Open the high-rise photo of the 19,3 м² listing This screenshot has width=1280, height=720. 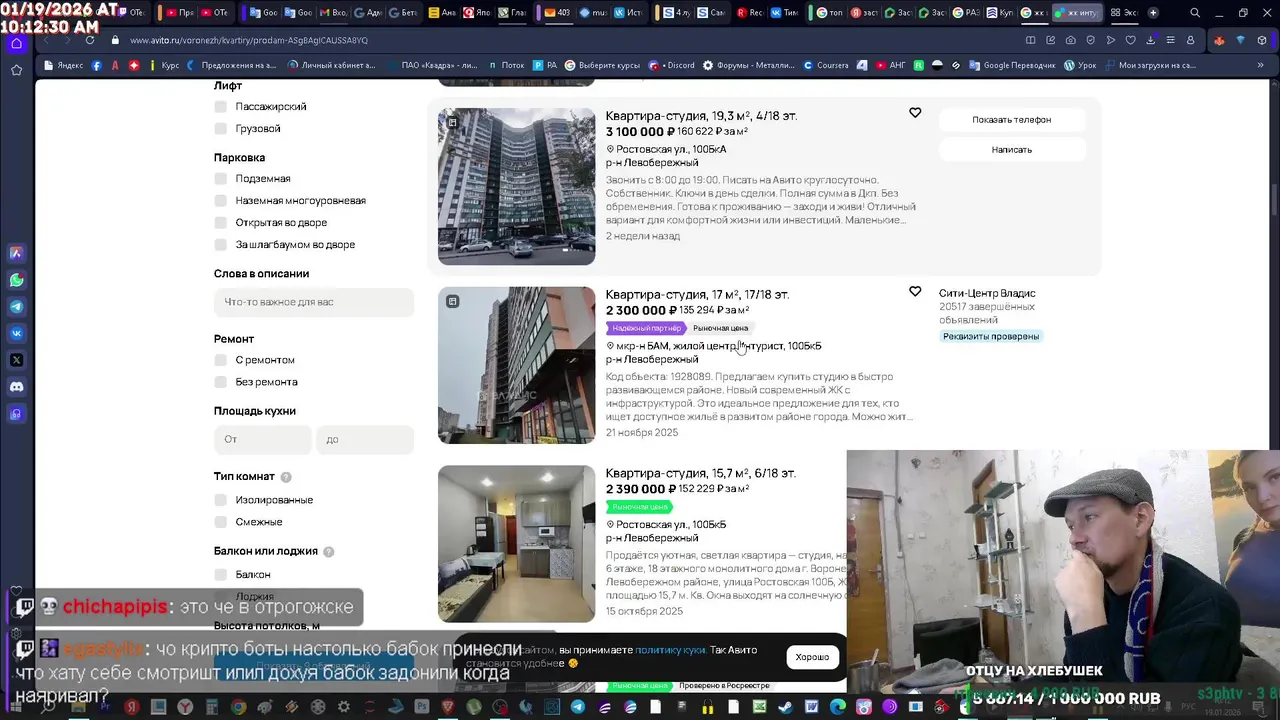[516, 186]
